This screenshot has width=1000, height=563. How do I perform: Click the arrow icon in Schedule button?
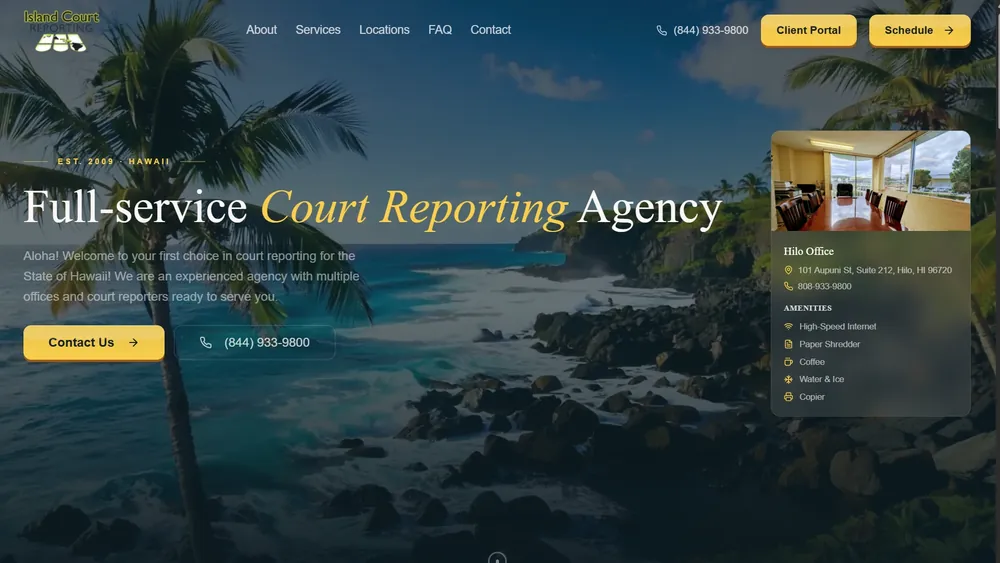tap(949, 30)
